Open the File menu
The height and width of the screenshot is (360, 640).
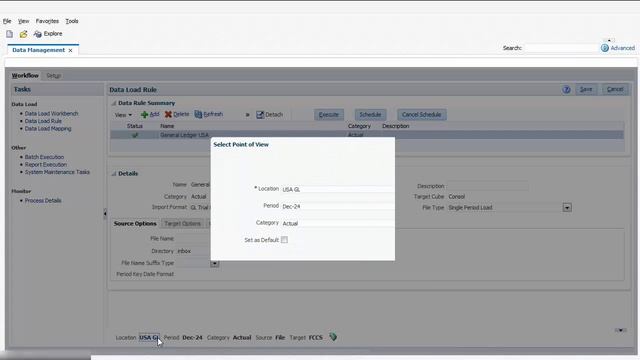point(7,21)
